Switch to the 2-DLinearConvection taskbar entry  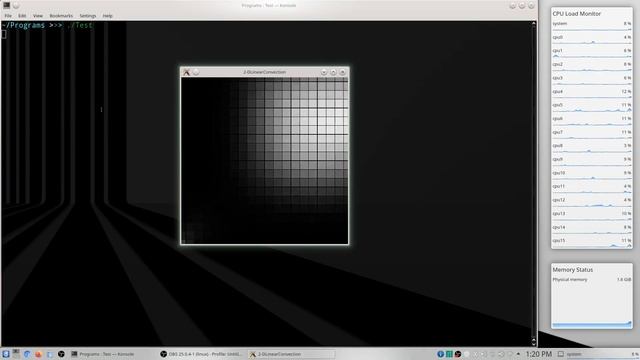click(291, 354)
